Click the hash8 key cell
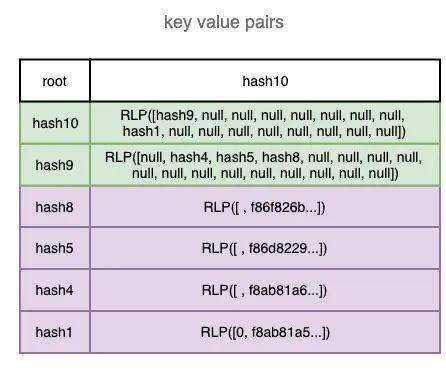The height and width of the screenshot is (383, 446). pyautogui.click(x=55, y=207)
